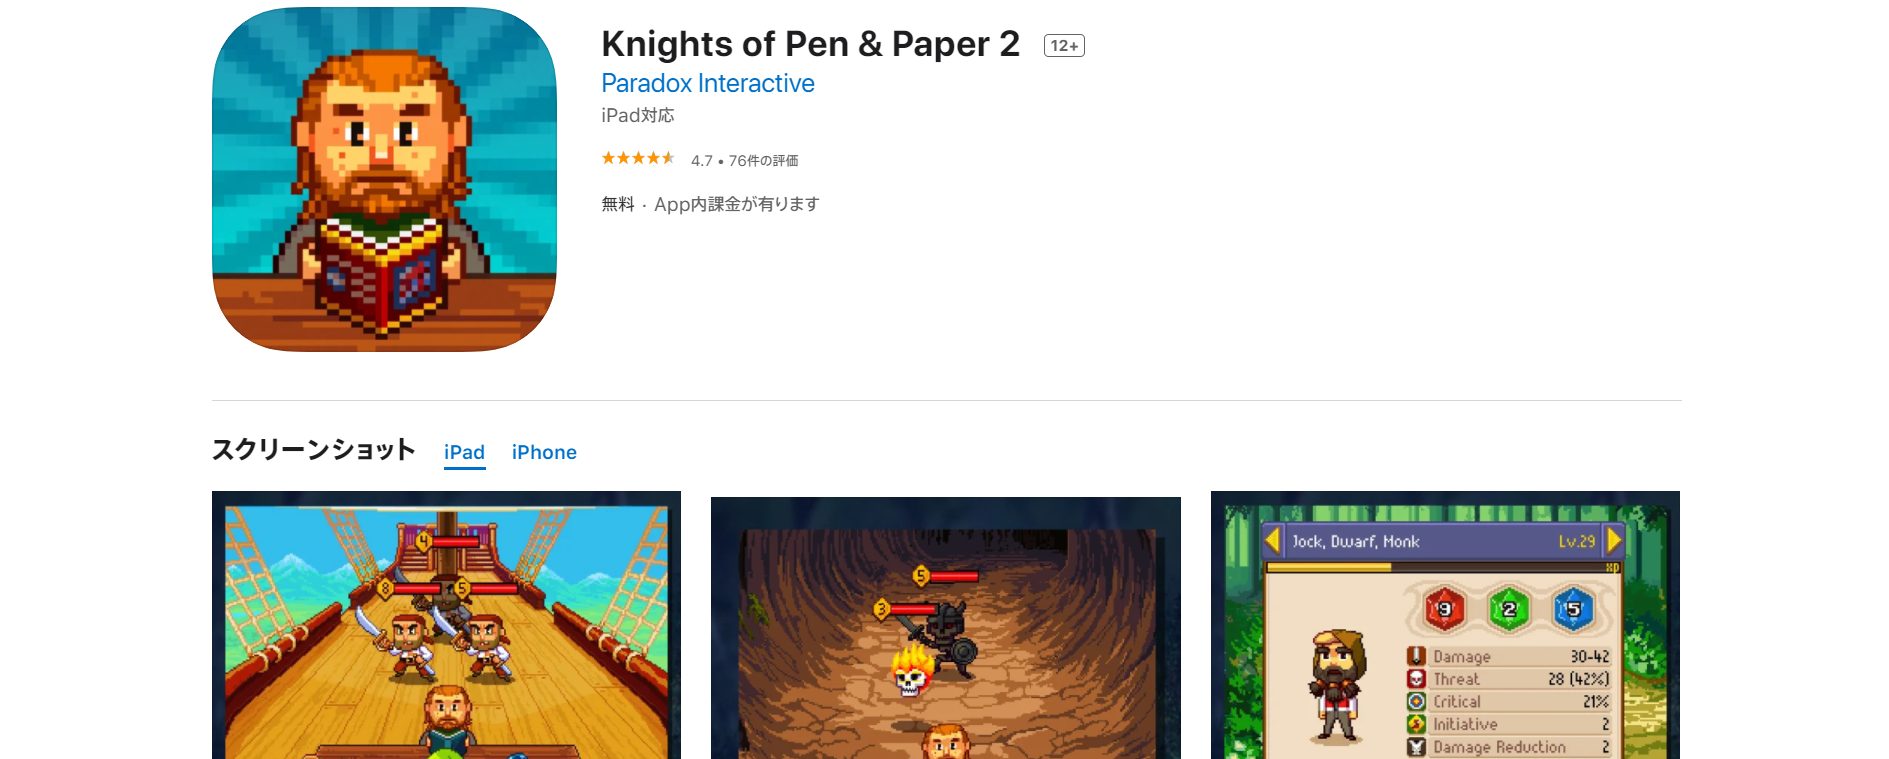Viewport: 1889px width, 759px height.
Task: Open the Jock, Dwarf, Monk stats screenshot
Action: click(1445, 625)
